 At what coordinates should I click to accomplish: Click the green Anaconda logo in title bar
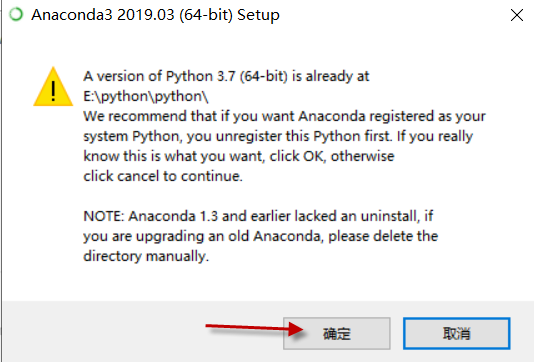pyautogui.click(x=16, y=15)
